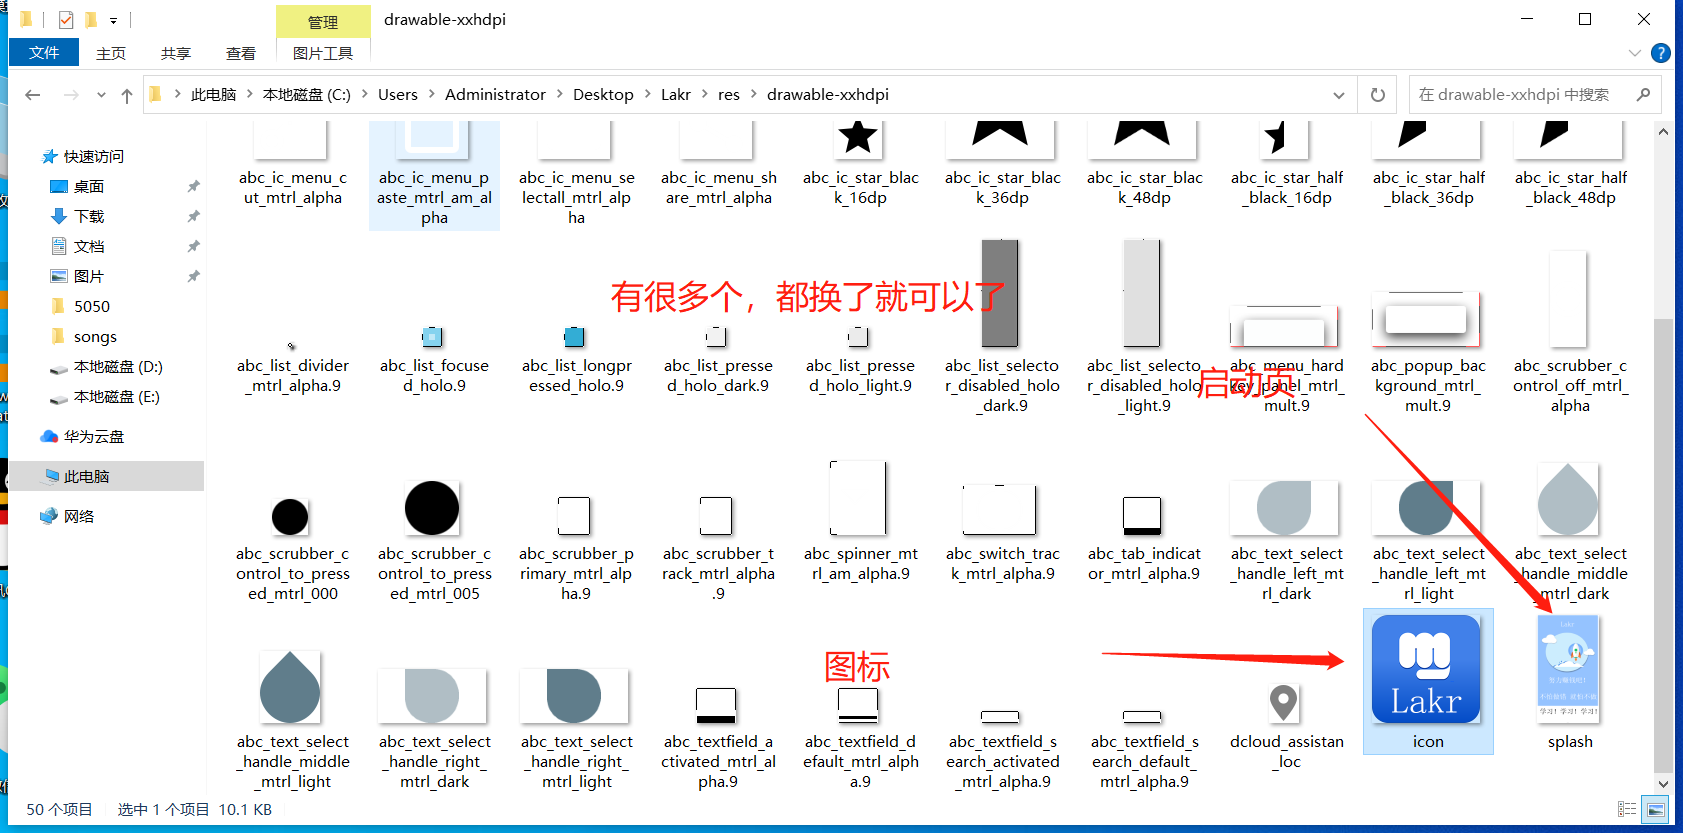
Task: Click the scroll down arrow of file list
Action: pos(1663,784)
